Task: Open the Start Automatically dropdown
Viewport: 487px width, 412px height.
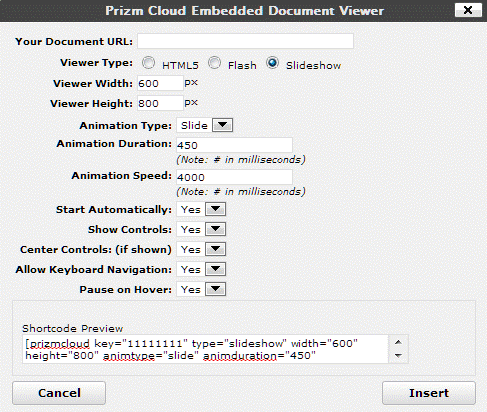Action: [201, 209]
